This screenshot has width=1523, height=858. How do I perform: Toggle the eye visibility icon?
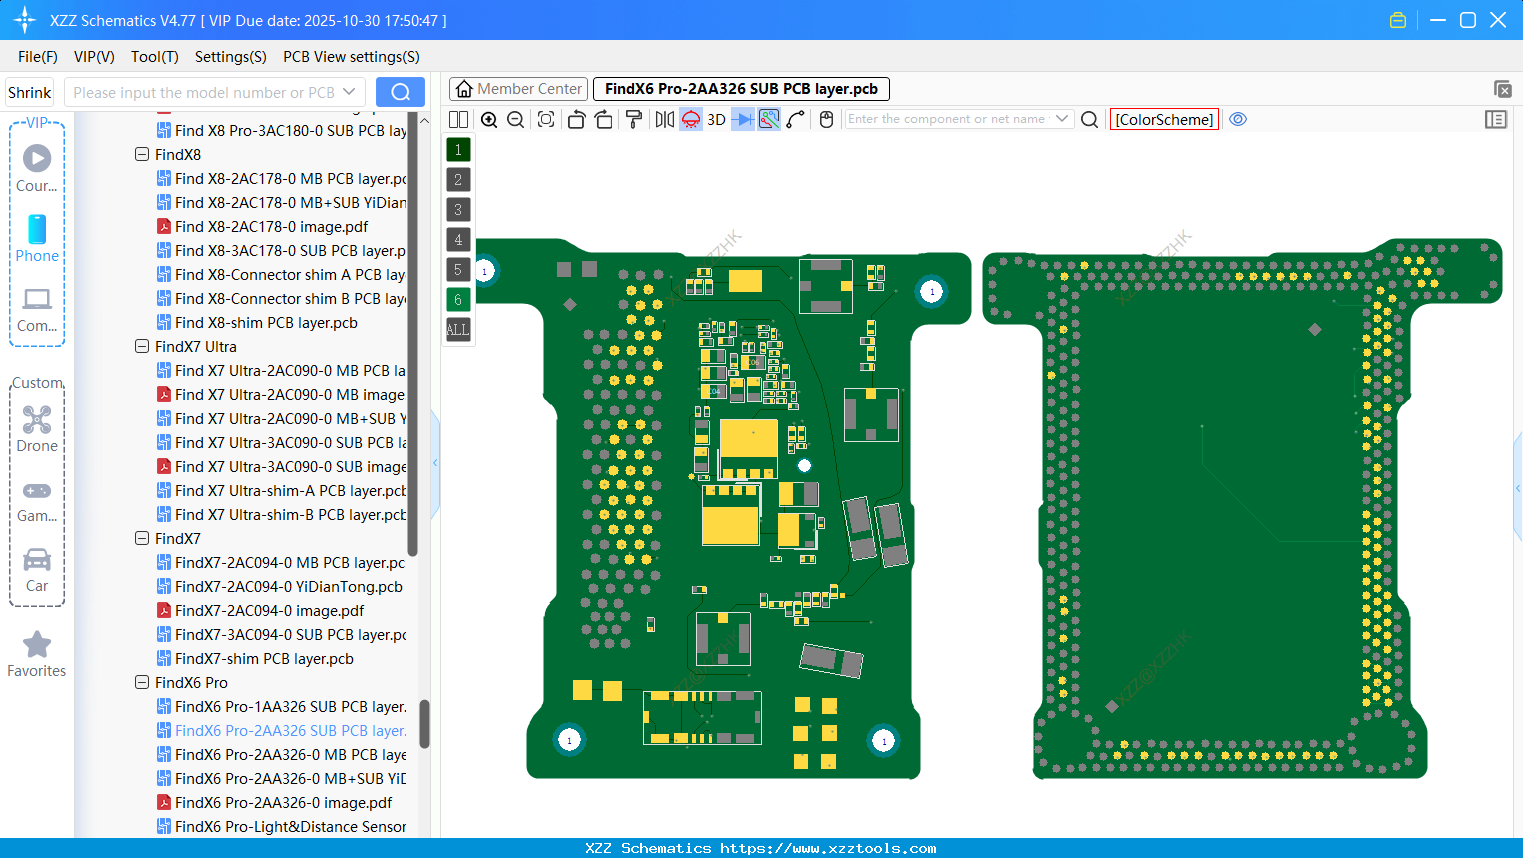(1238, 119)
